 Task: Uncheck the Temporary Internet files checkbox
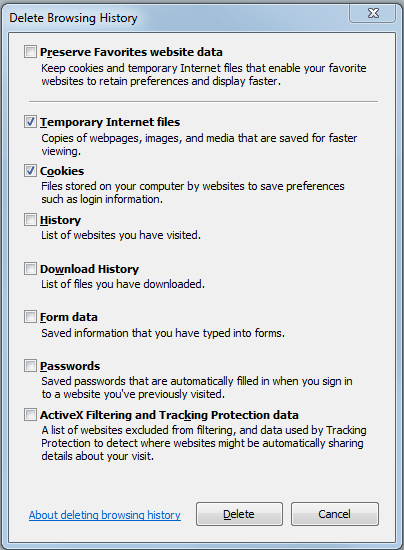coord(30,122)
